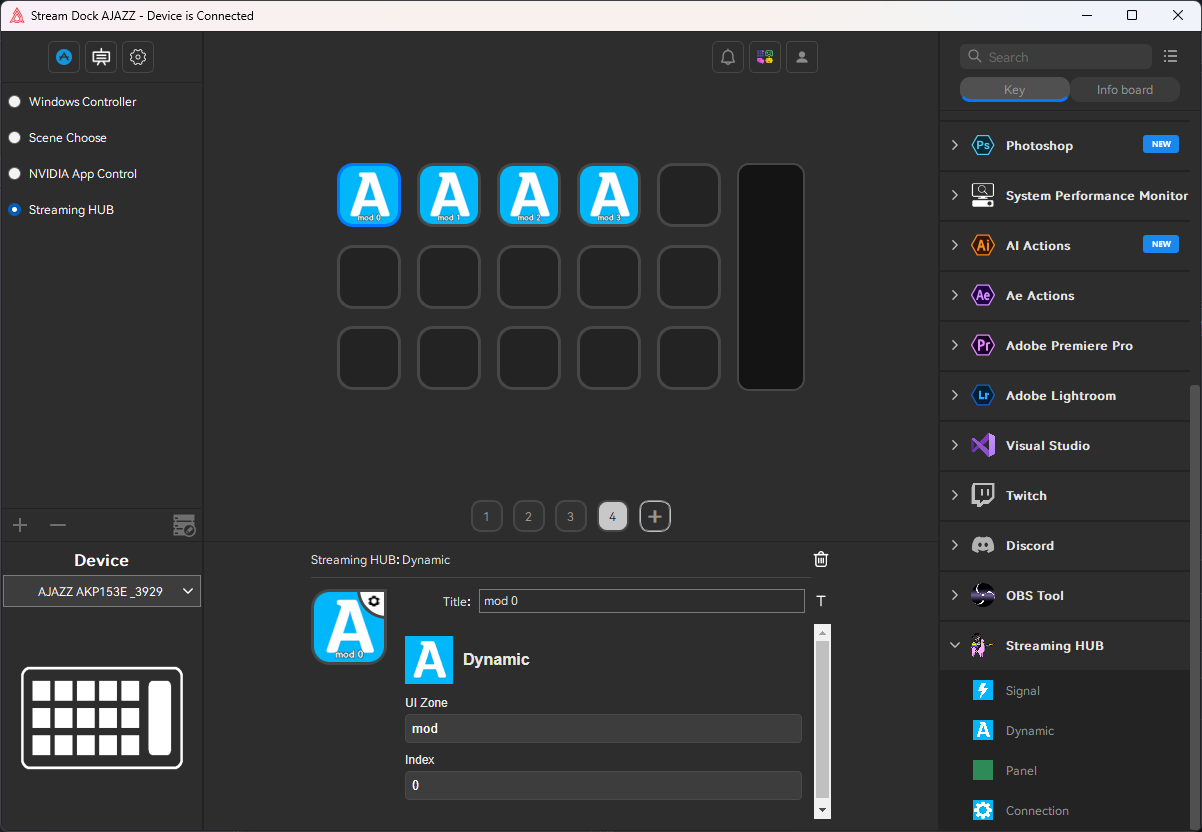
Task: Select the Streaming HUB profile radio
Action: tap(14, 210)
